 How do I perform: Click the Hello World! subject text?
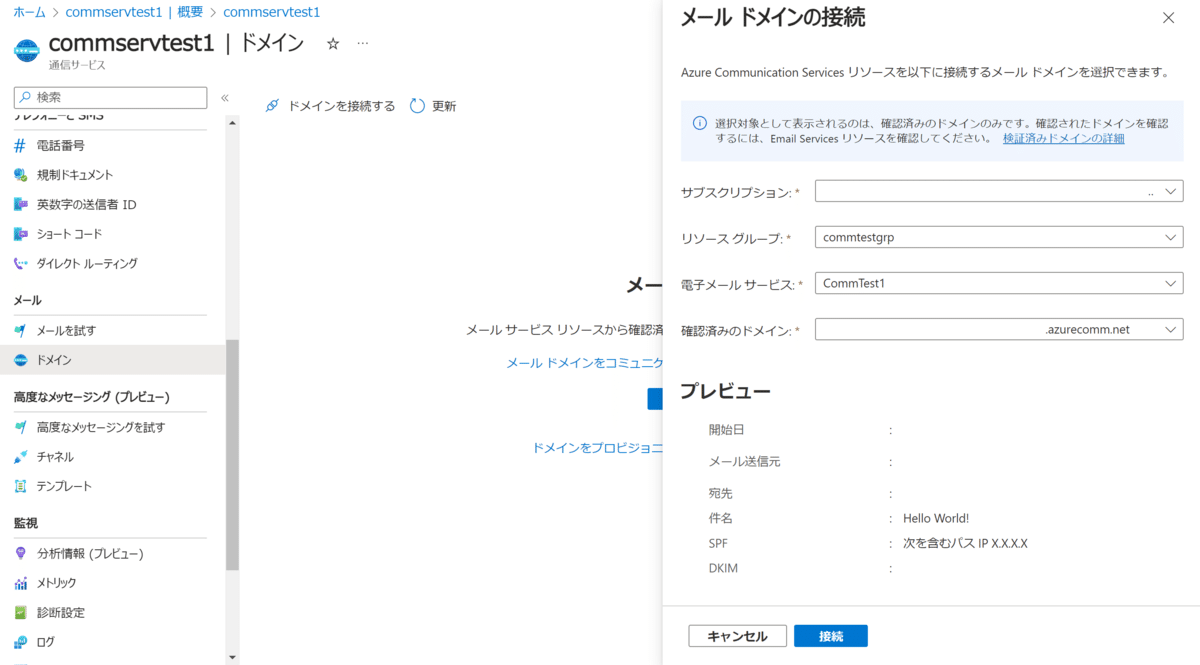[x=936, y=518]
